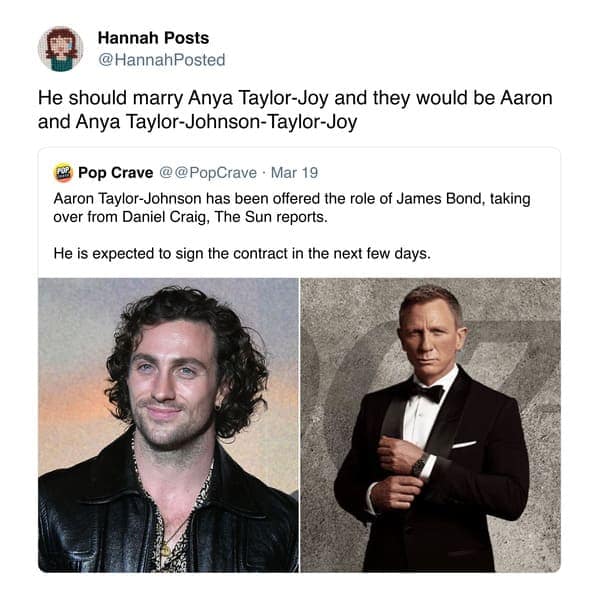Click the Hannah Posts display name

(x=153, y=38)
